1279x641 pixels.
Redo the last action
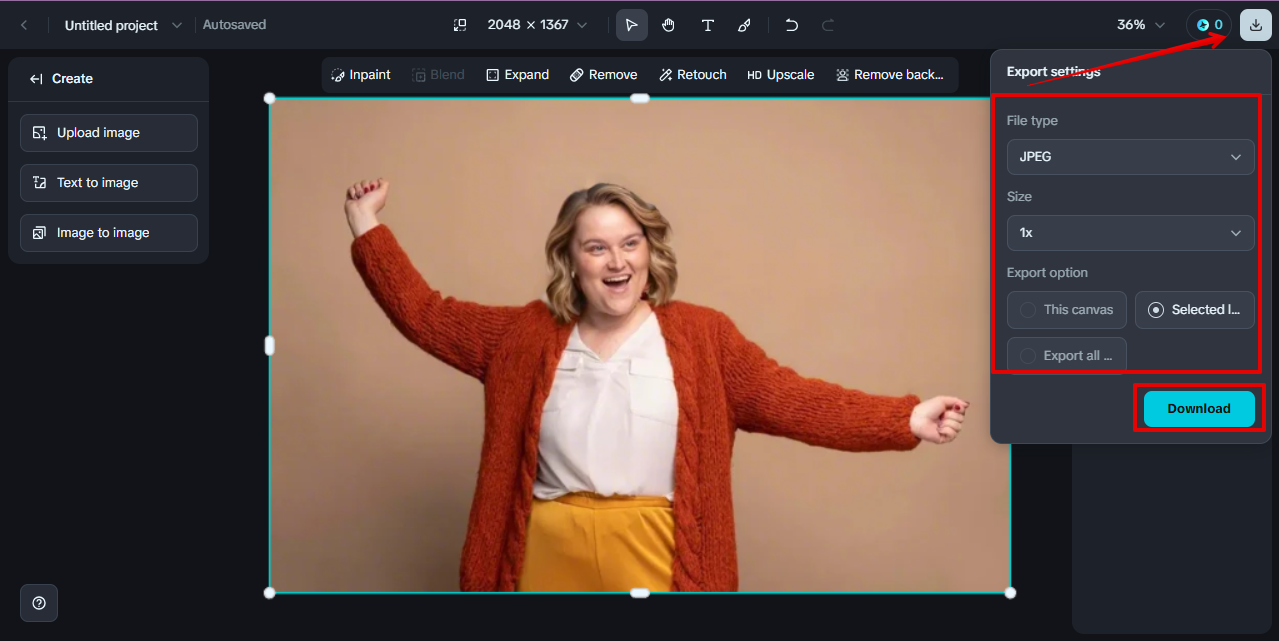click(x=828, y=25)
